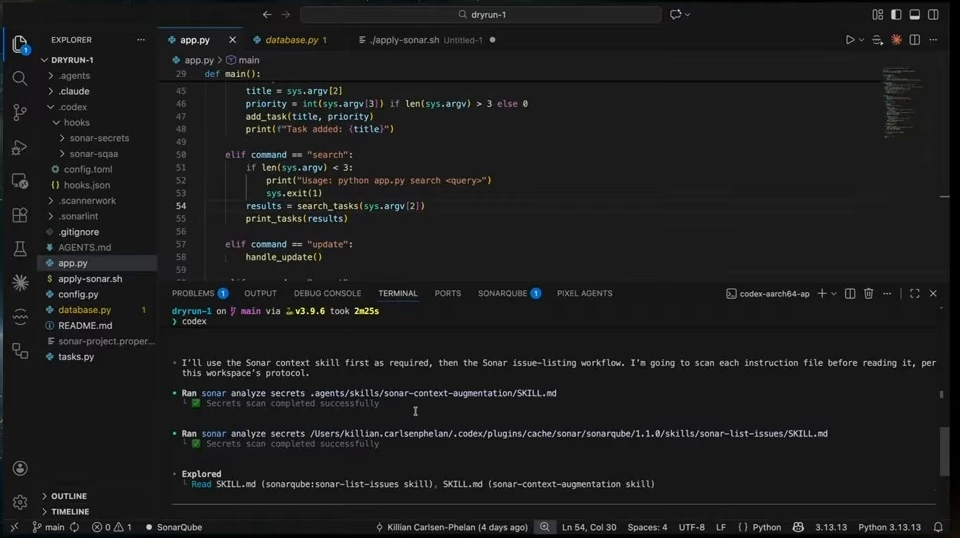Switch to the ./apply-sonar.sh tab
Viewport: 960px width, 538px height.
click(x=427, y=40)
